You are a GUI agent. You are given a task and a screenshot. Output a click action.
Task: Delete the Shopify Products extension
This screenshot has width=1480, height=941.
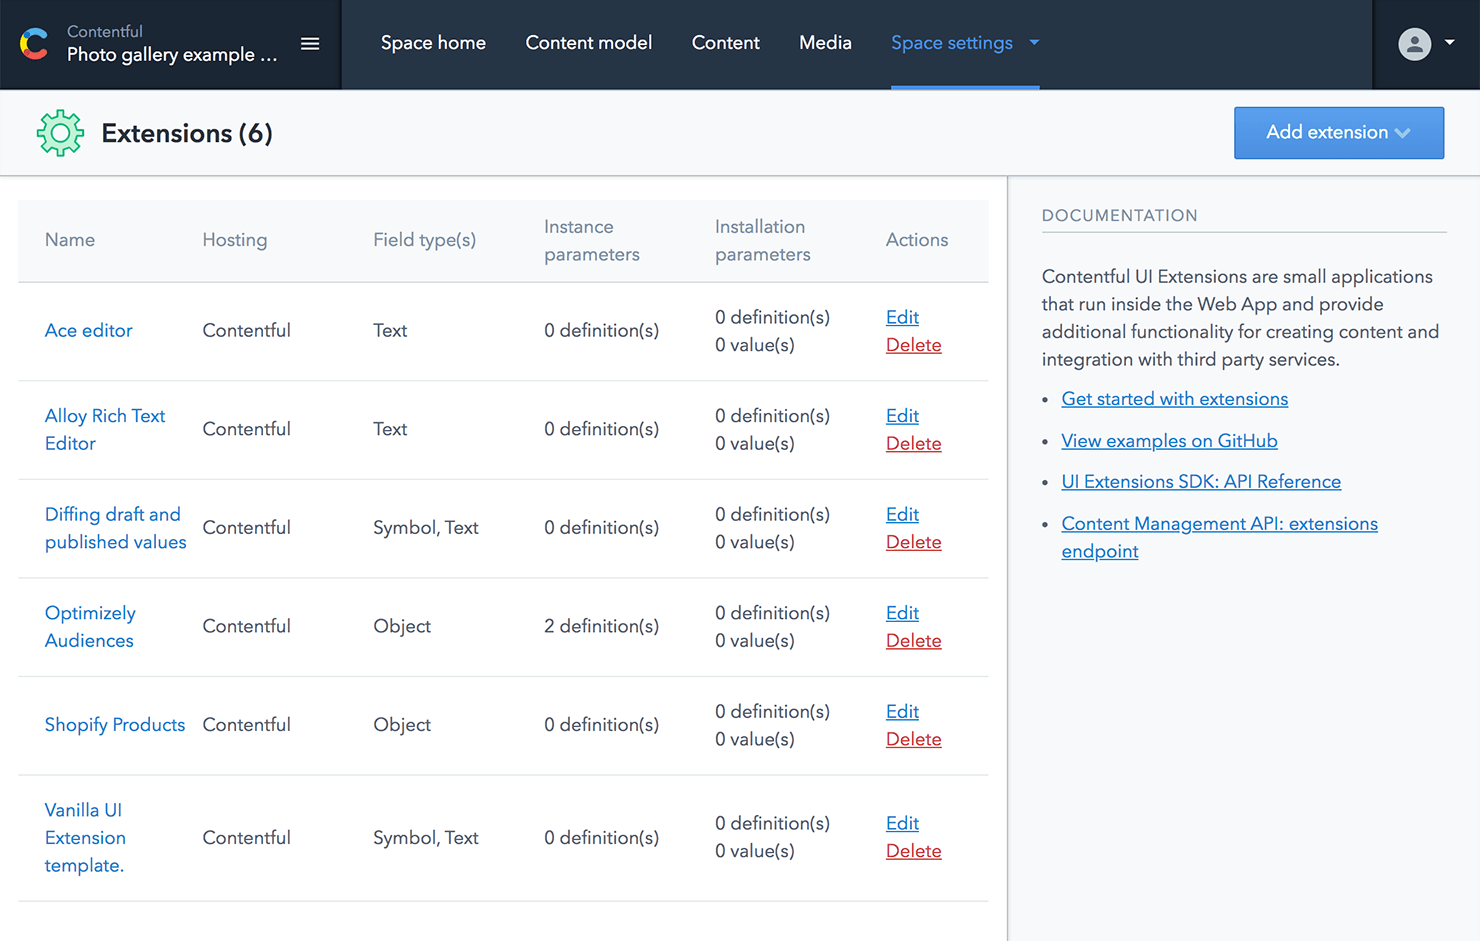coord(913,738)
